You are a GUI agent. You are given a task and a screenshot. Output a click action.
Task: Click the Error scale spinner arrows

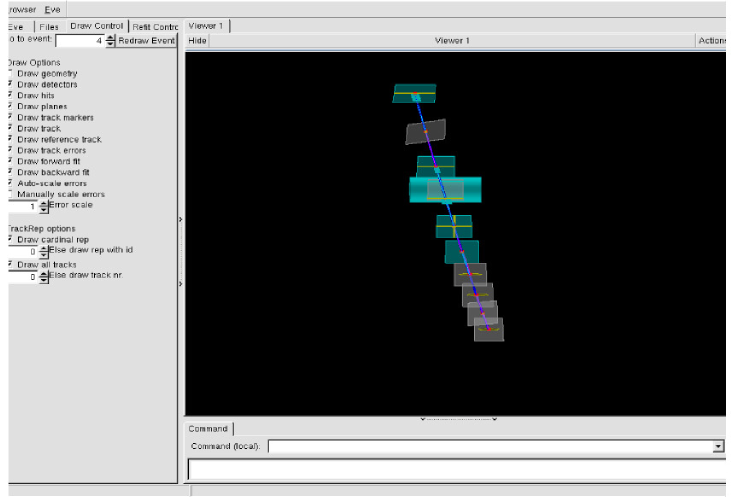[44, 207]
